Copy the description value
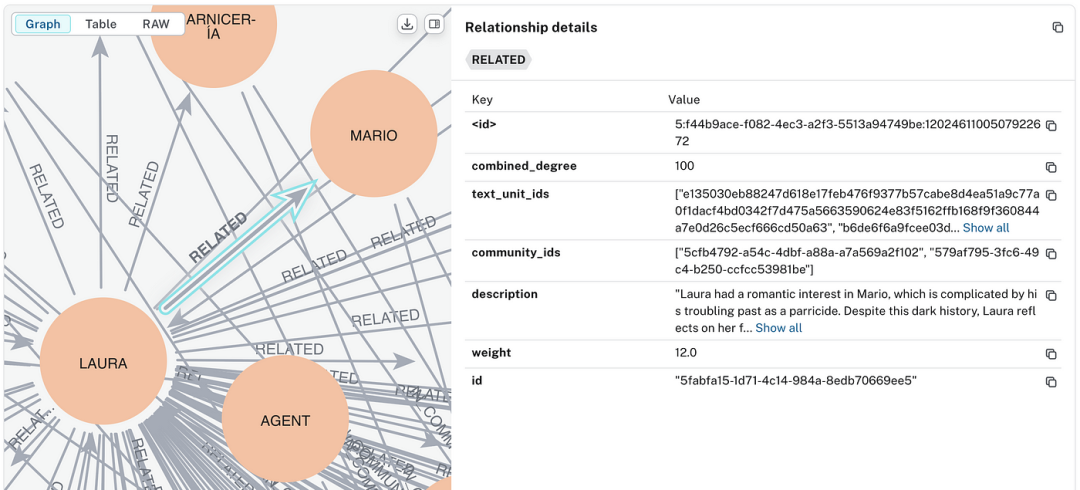 1051,296
